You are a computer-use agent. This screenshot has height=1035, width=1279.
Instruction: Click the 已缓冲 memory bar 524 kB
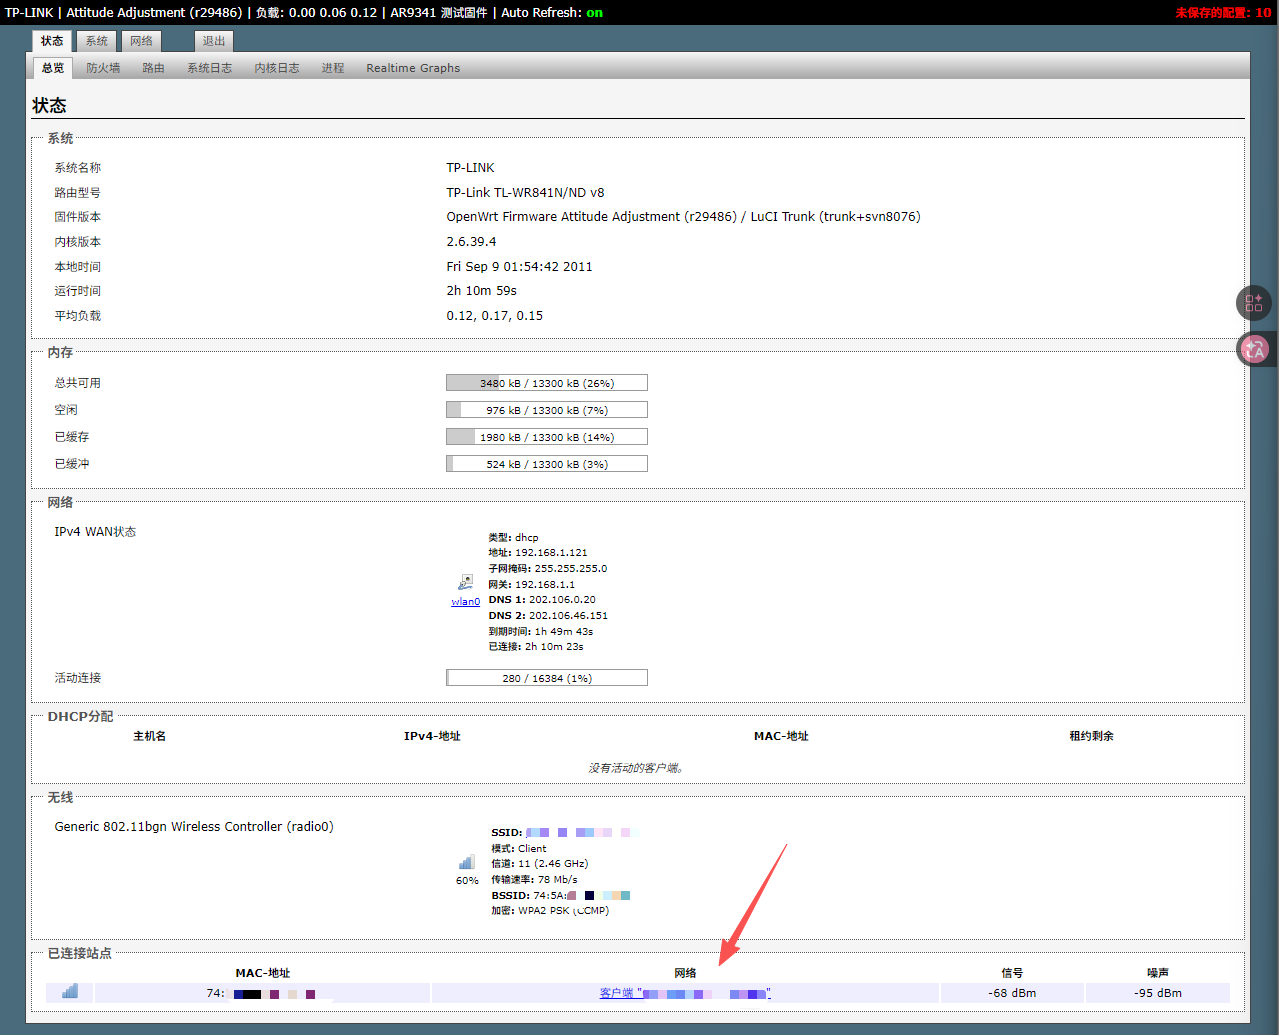547,464
